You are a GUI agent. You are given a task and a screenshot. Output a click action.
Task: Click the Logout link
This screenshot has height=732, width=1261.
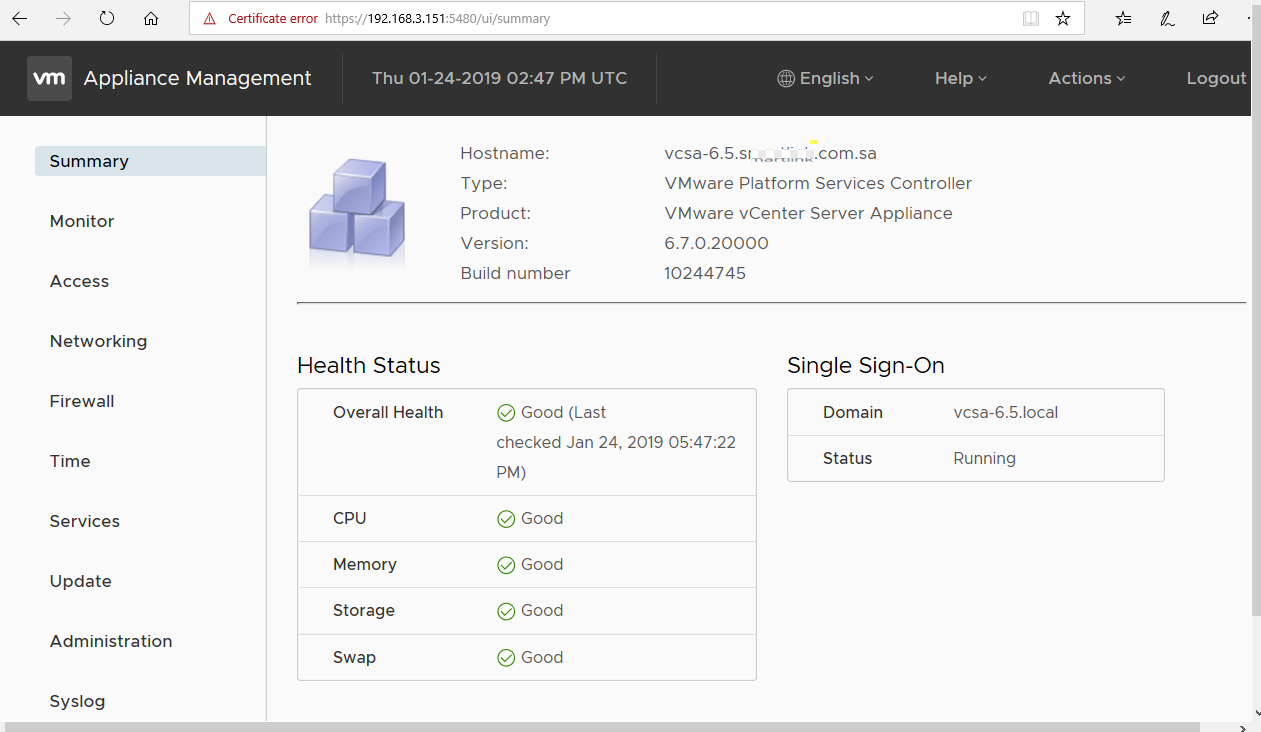[x=1216, y=78]
